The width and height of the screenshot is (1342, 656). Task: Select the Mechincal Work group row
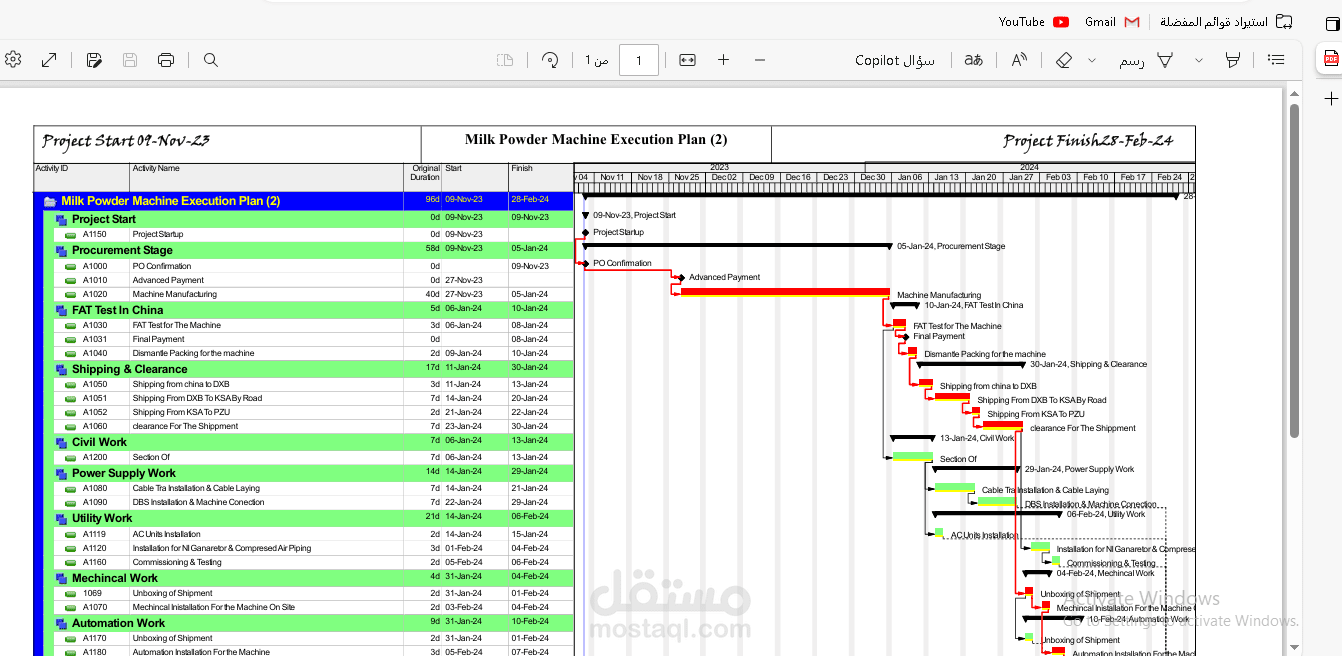pos(312,578)
